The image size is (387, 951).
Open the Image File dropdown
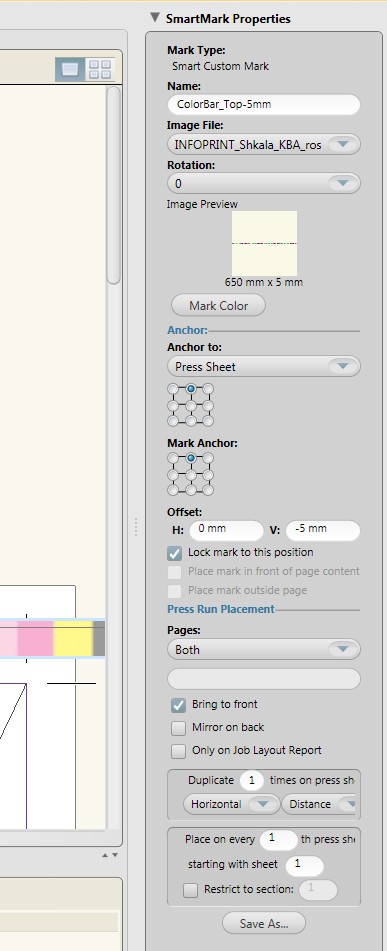[x=264, y=145]
